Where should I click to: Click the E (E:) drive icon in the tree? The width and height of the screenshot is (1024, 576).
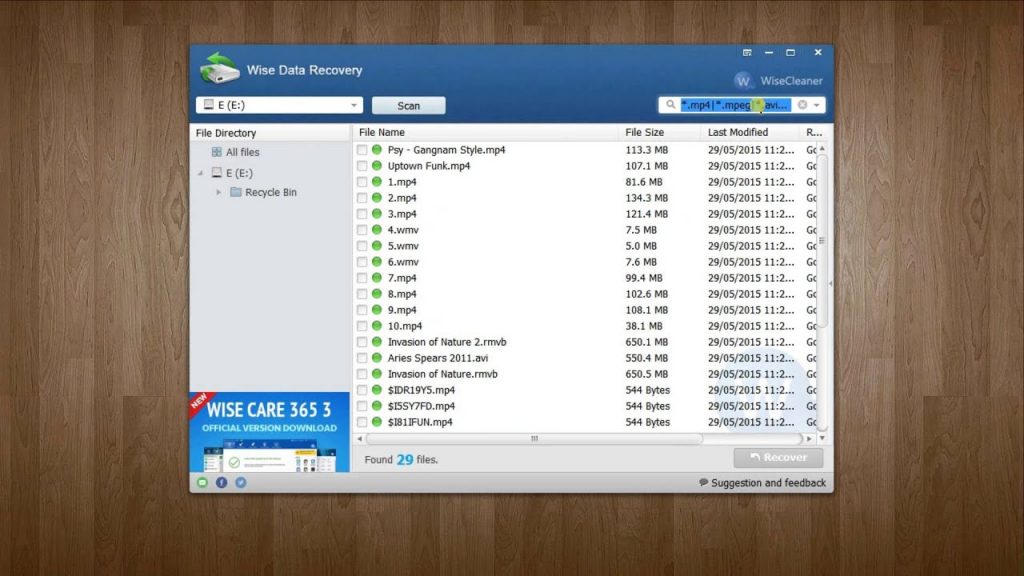[216, 173]
